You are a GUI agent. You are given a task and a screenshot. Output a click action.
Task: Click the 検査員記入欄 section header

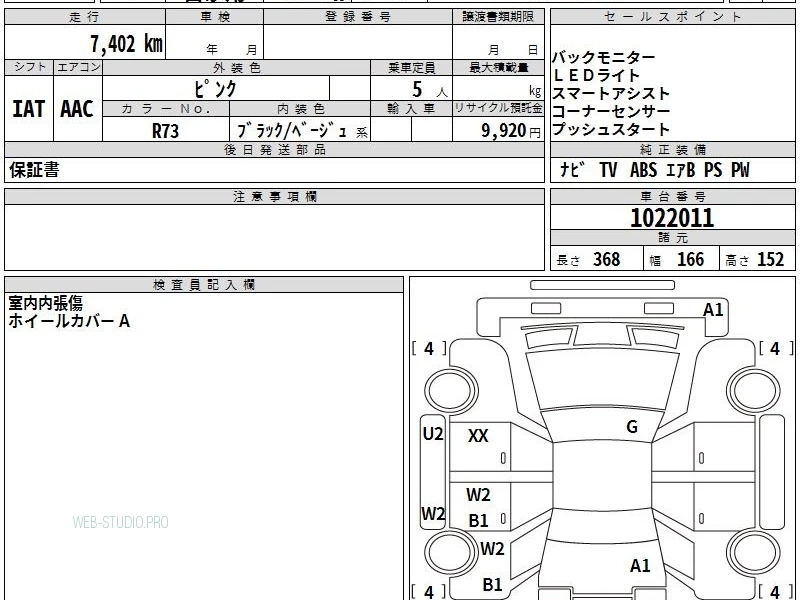tap(204, 285)
